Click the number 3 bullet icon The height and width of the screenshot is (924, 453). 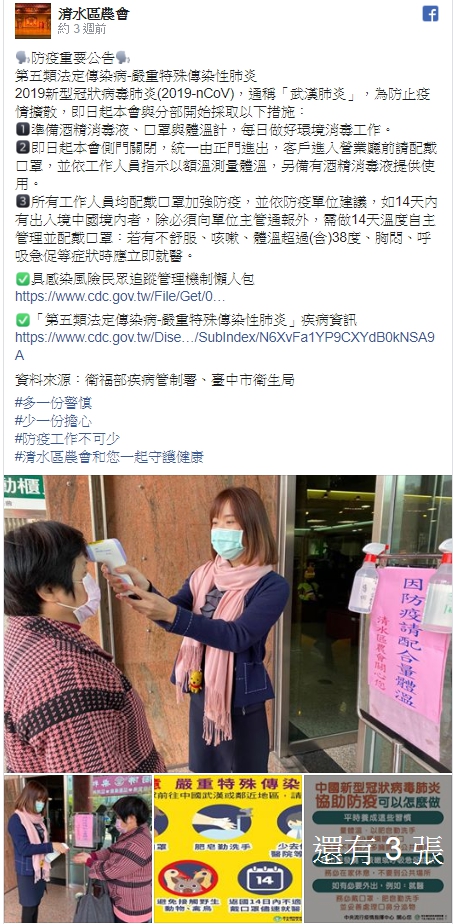[x=22, y=202]
